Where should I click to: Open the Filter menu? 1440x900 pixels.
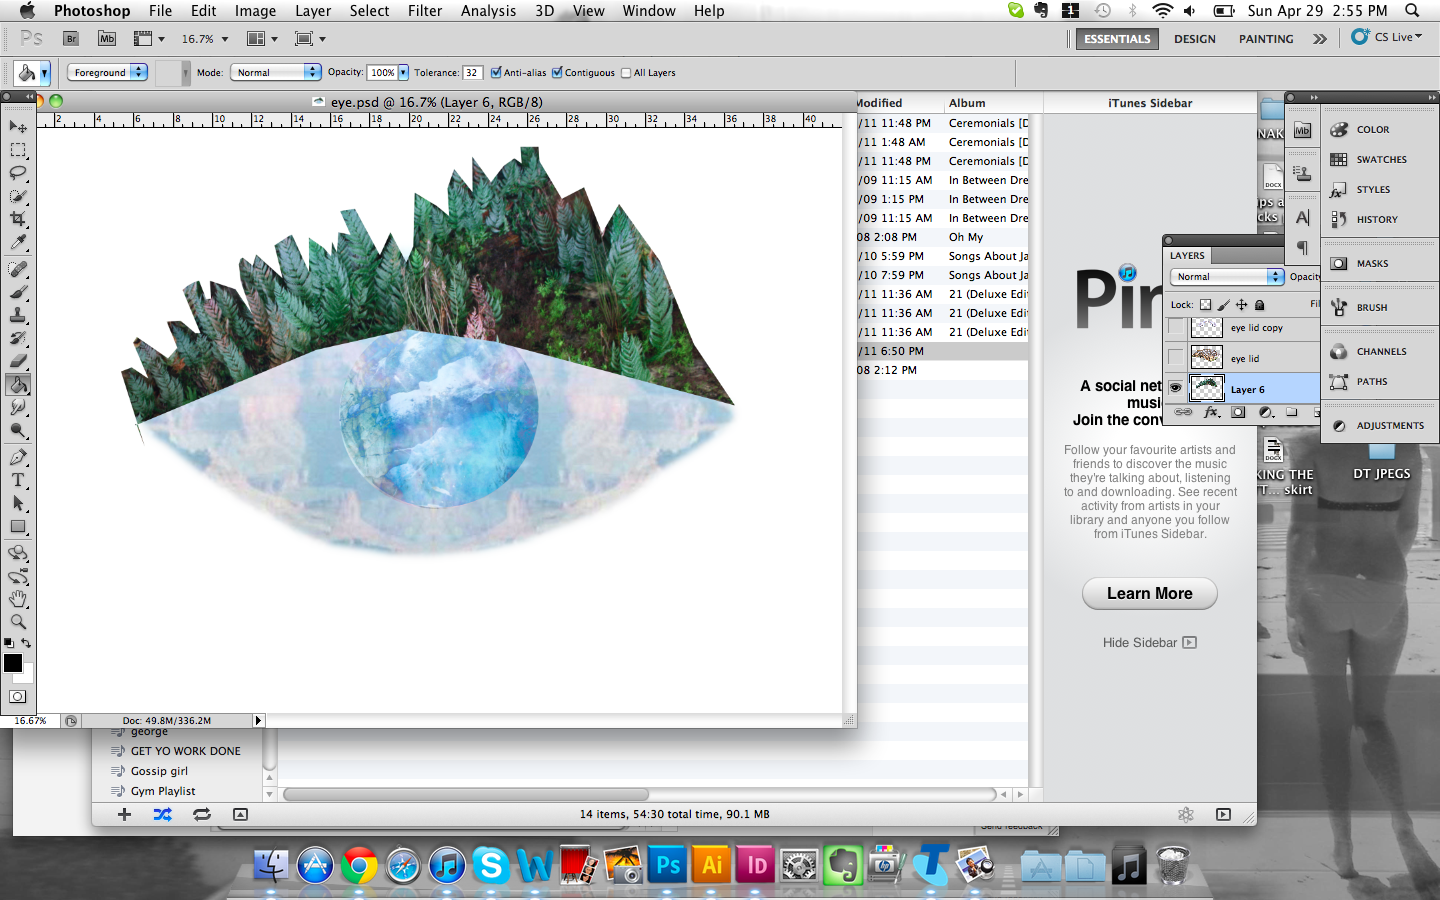pos(425,11)
